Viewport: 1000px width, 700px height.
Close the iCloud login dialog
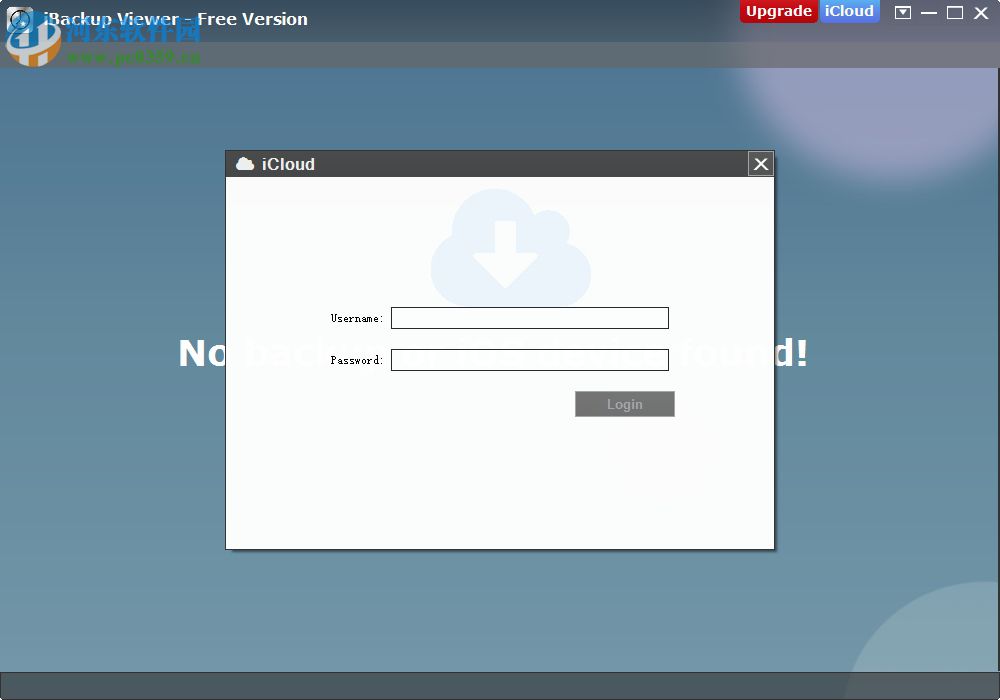(760, 163)
